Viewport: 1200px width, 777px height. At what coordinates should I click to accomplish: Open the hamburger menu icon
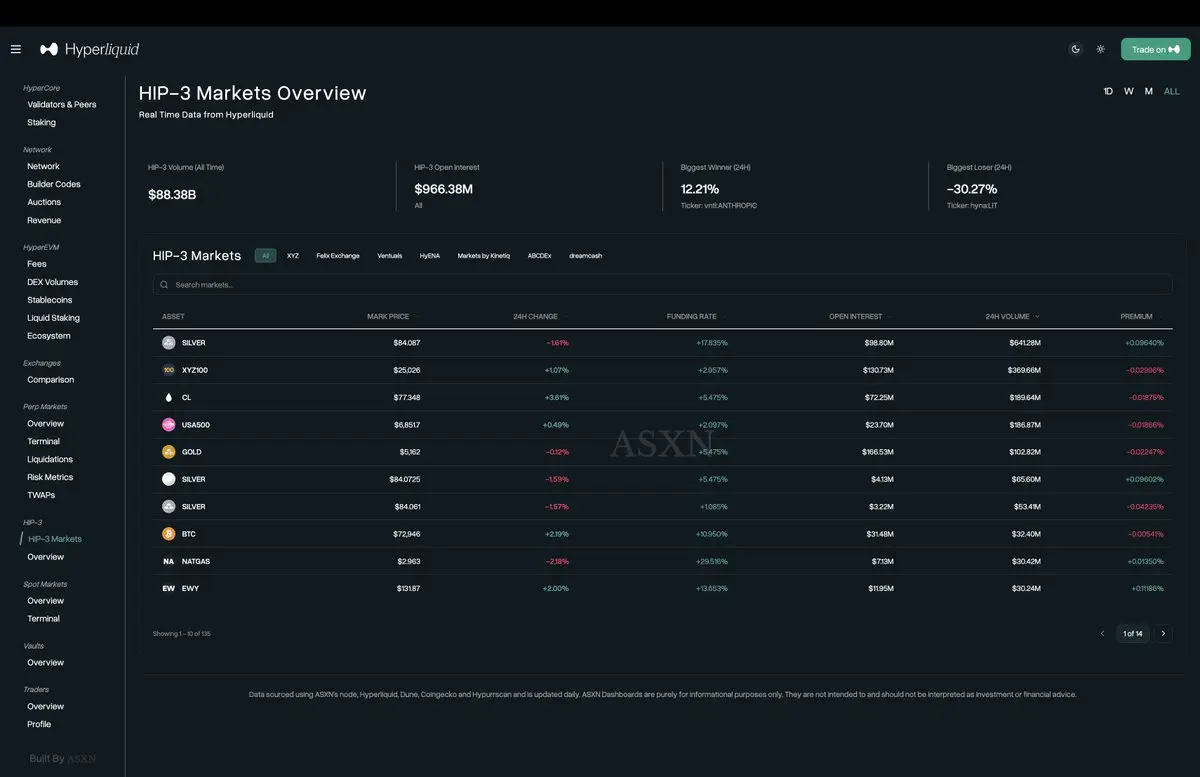[15, 49]
